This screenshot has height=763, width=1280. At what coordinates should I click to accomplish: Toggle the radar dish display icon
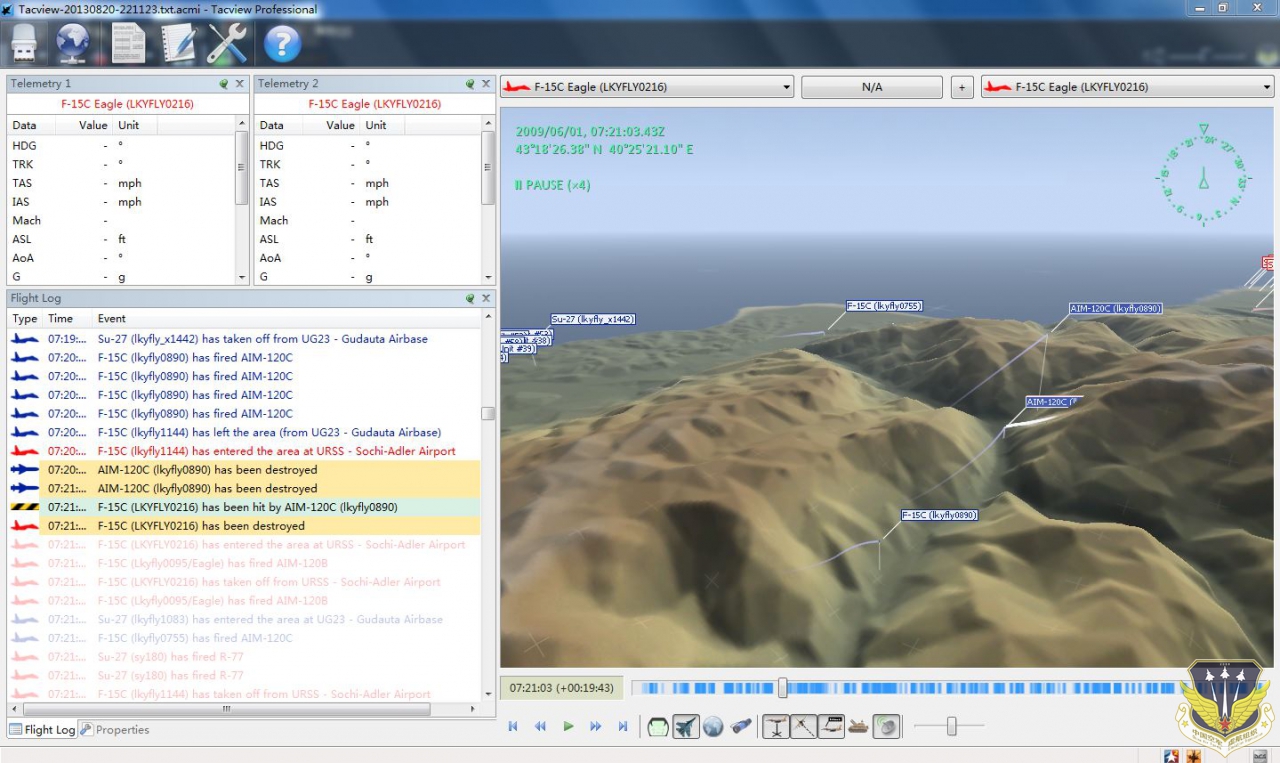[886, 727]
